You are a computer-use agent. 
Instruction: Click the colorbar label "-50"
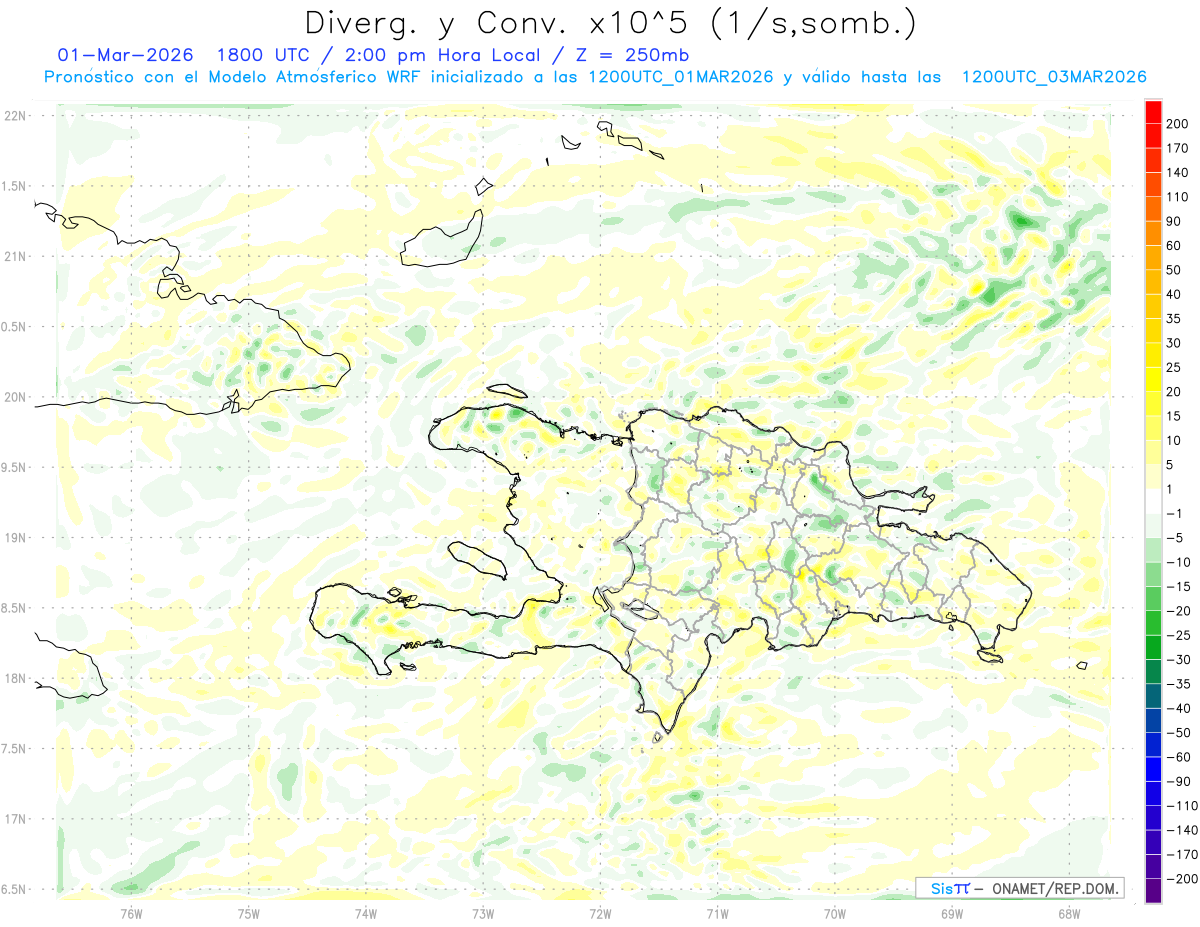1179,733
